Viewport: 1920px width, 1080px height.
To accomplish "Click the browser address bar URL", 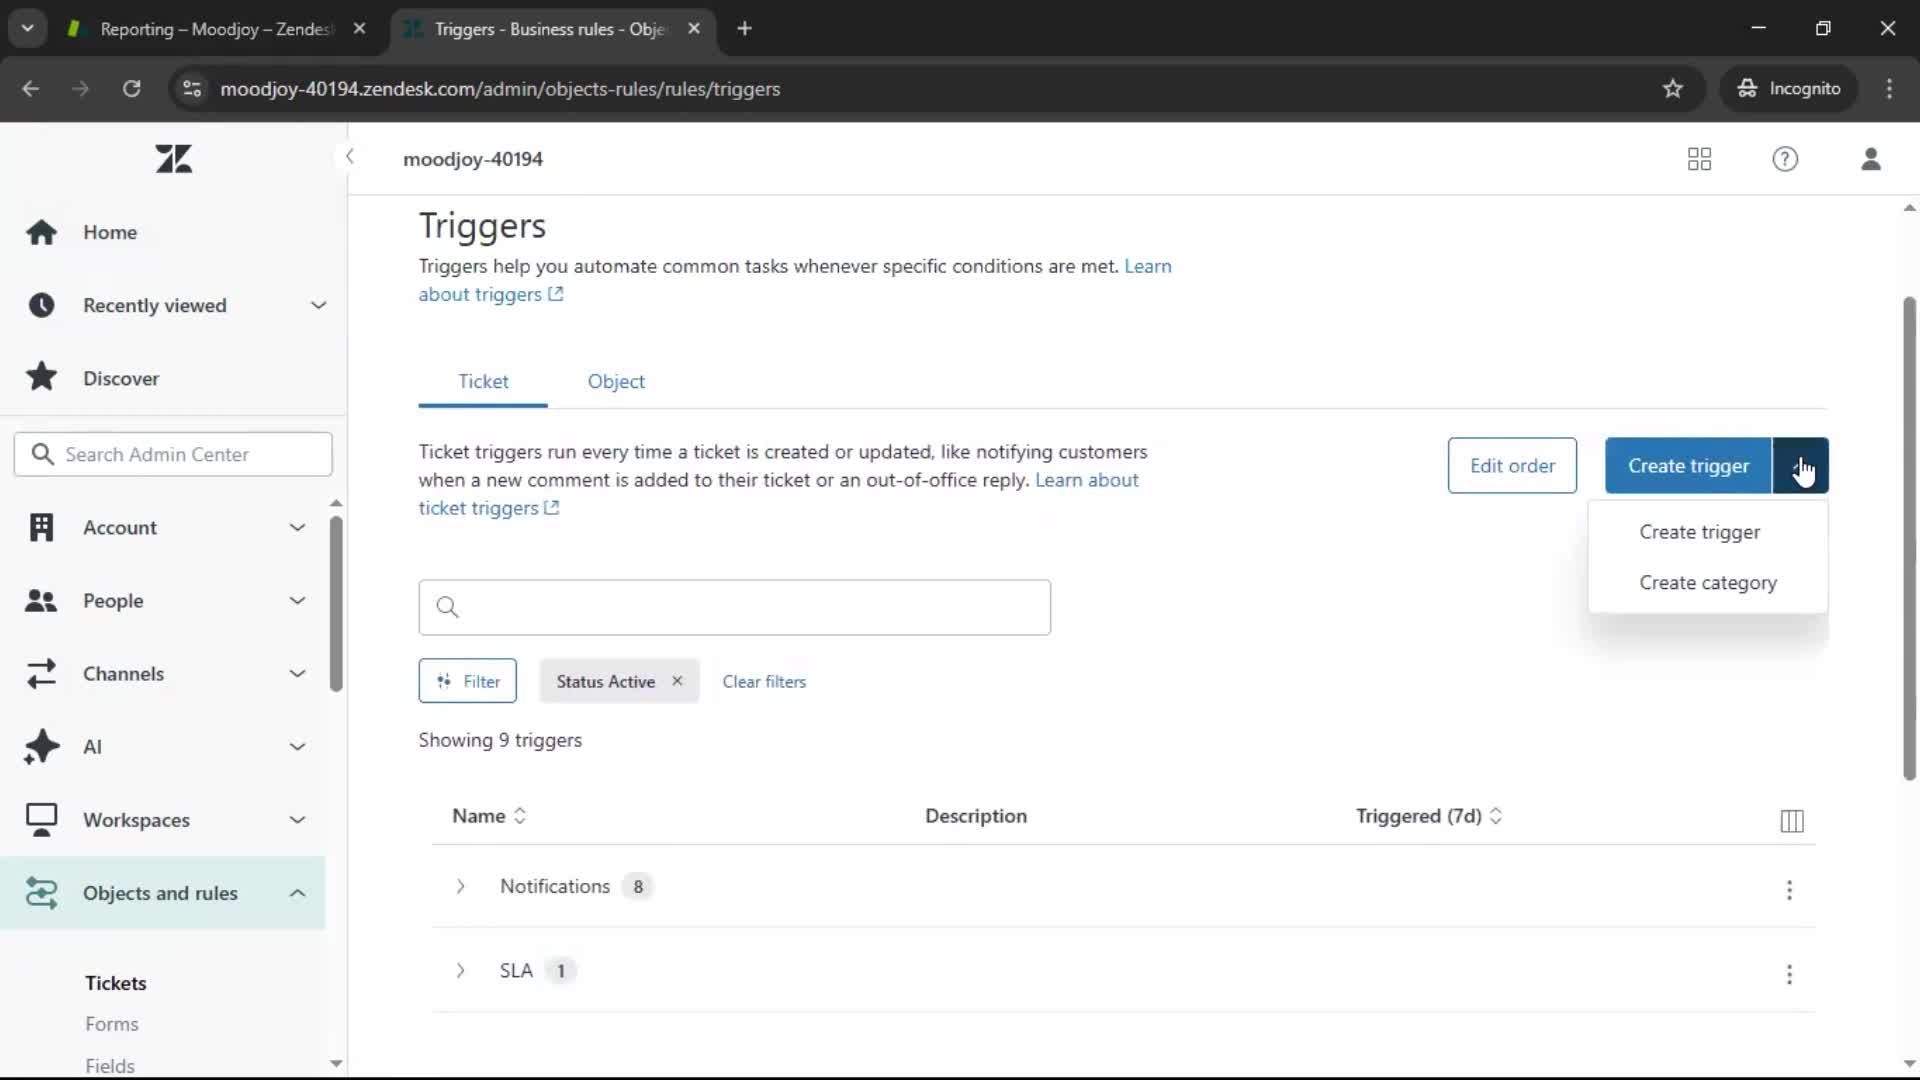I will [500, 89].
